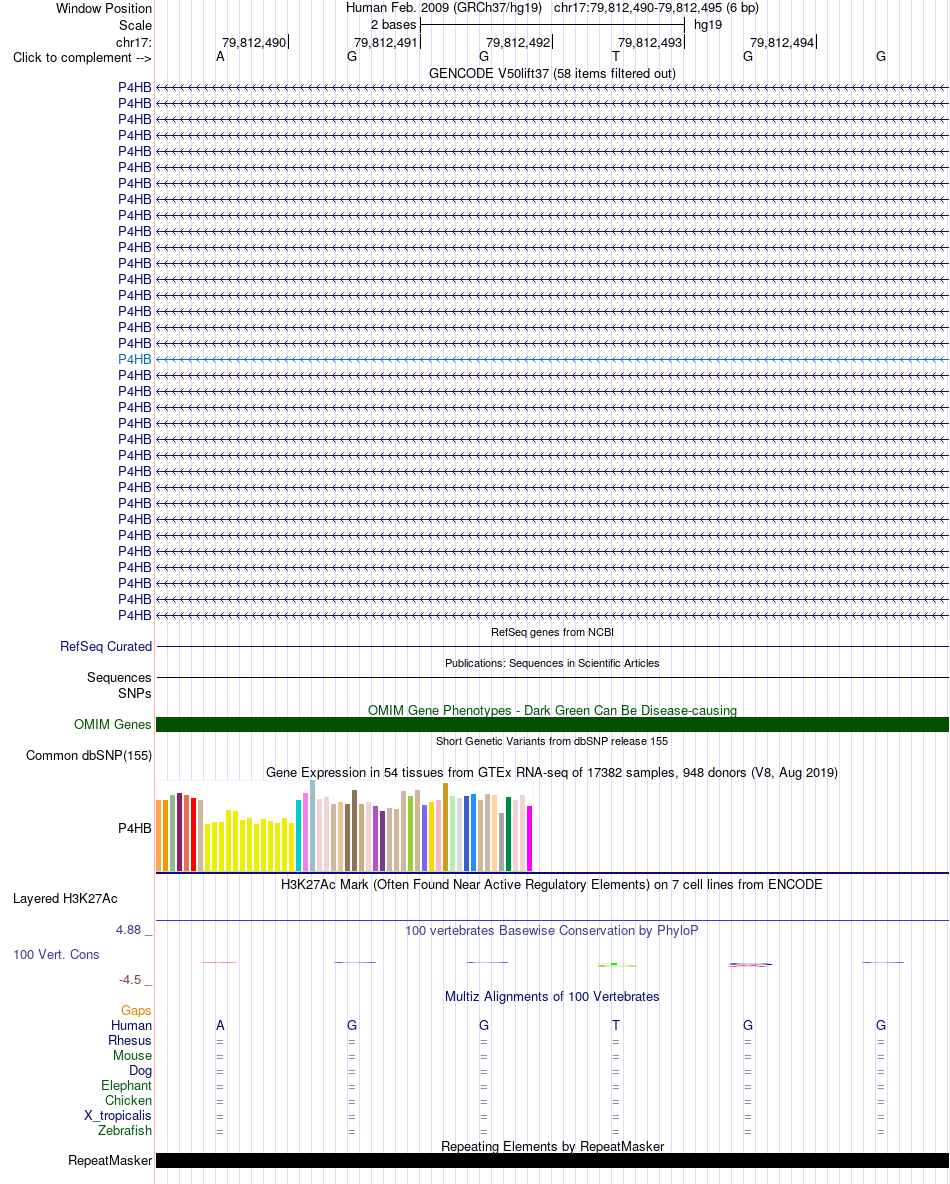The width and height of the screenshot is (950, 1184).
Task: Select the 'Scale' track label
Action: click(x=135, y=25)
